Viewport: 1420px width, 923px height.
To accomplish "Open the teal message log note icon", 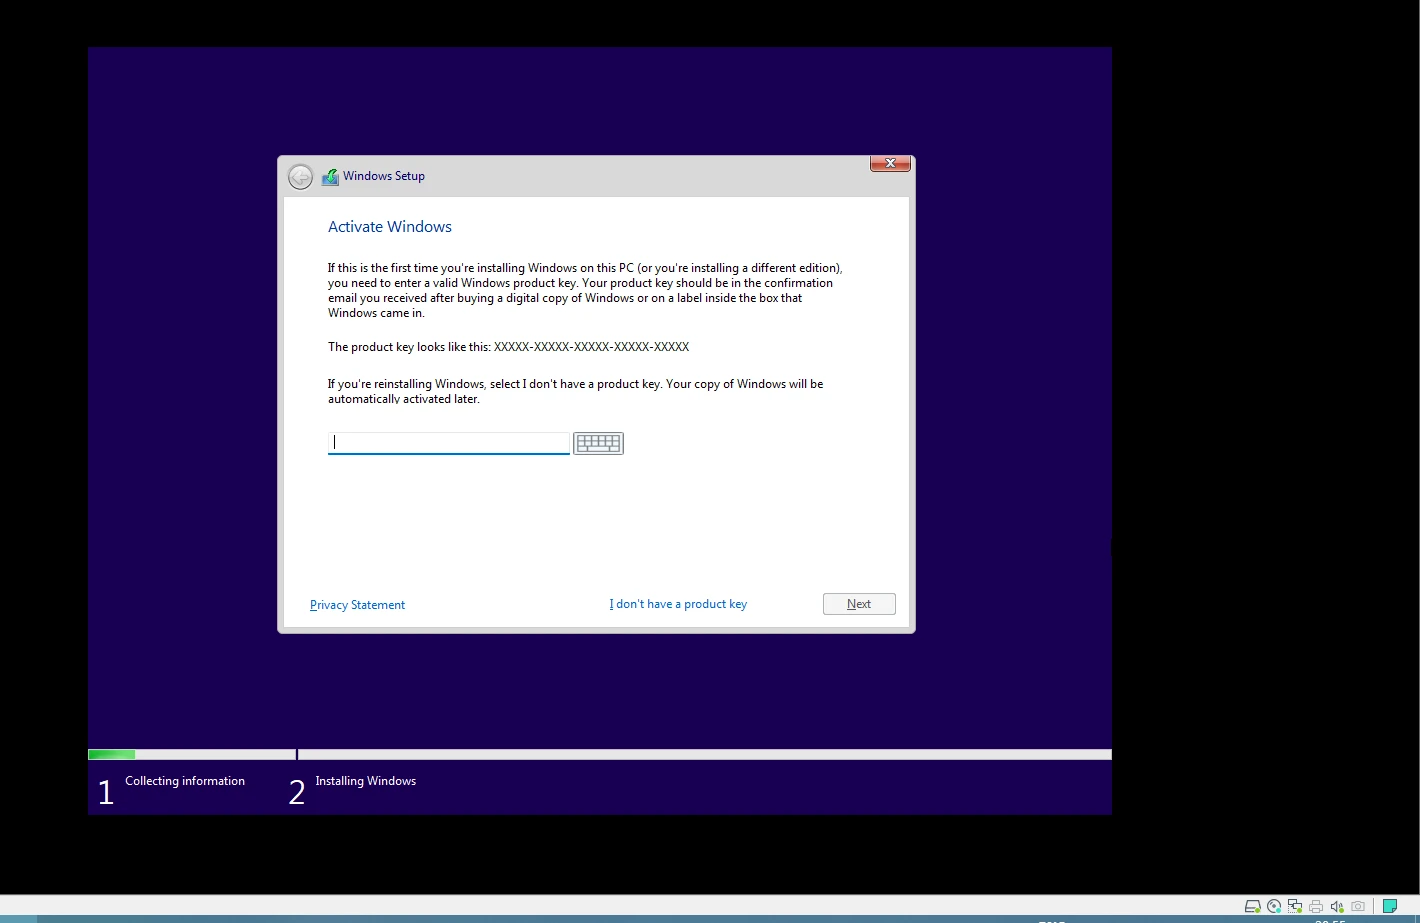I will pyautogui.click(x=1390, y=907).
